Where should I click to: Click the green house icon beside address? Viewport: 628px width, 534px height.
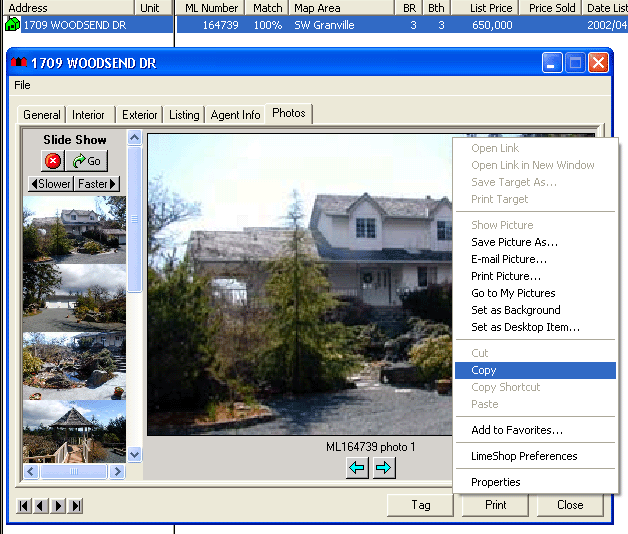[x=12, y=25]
